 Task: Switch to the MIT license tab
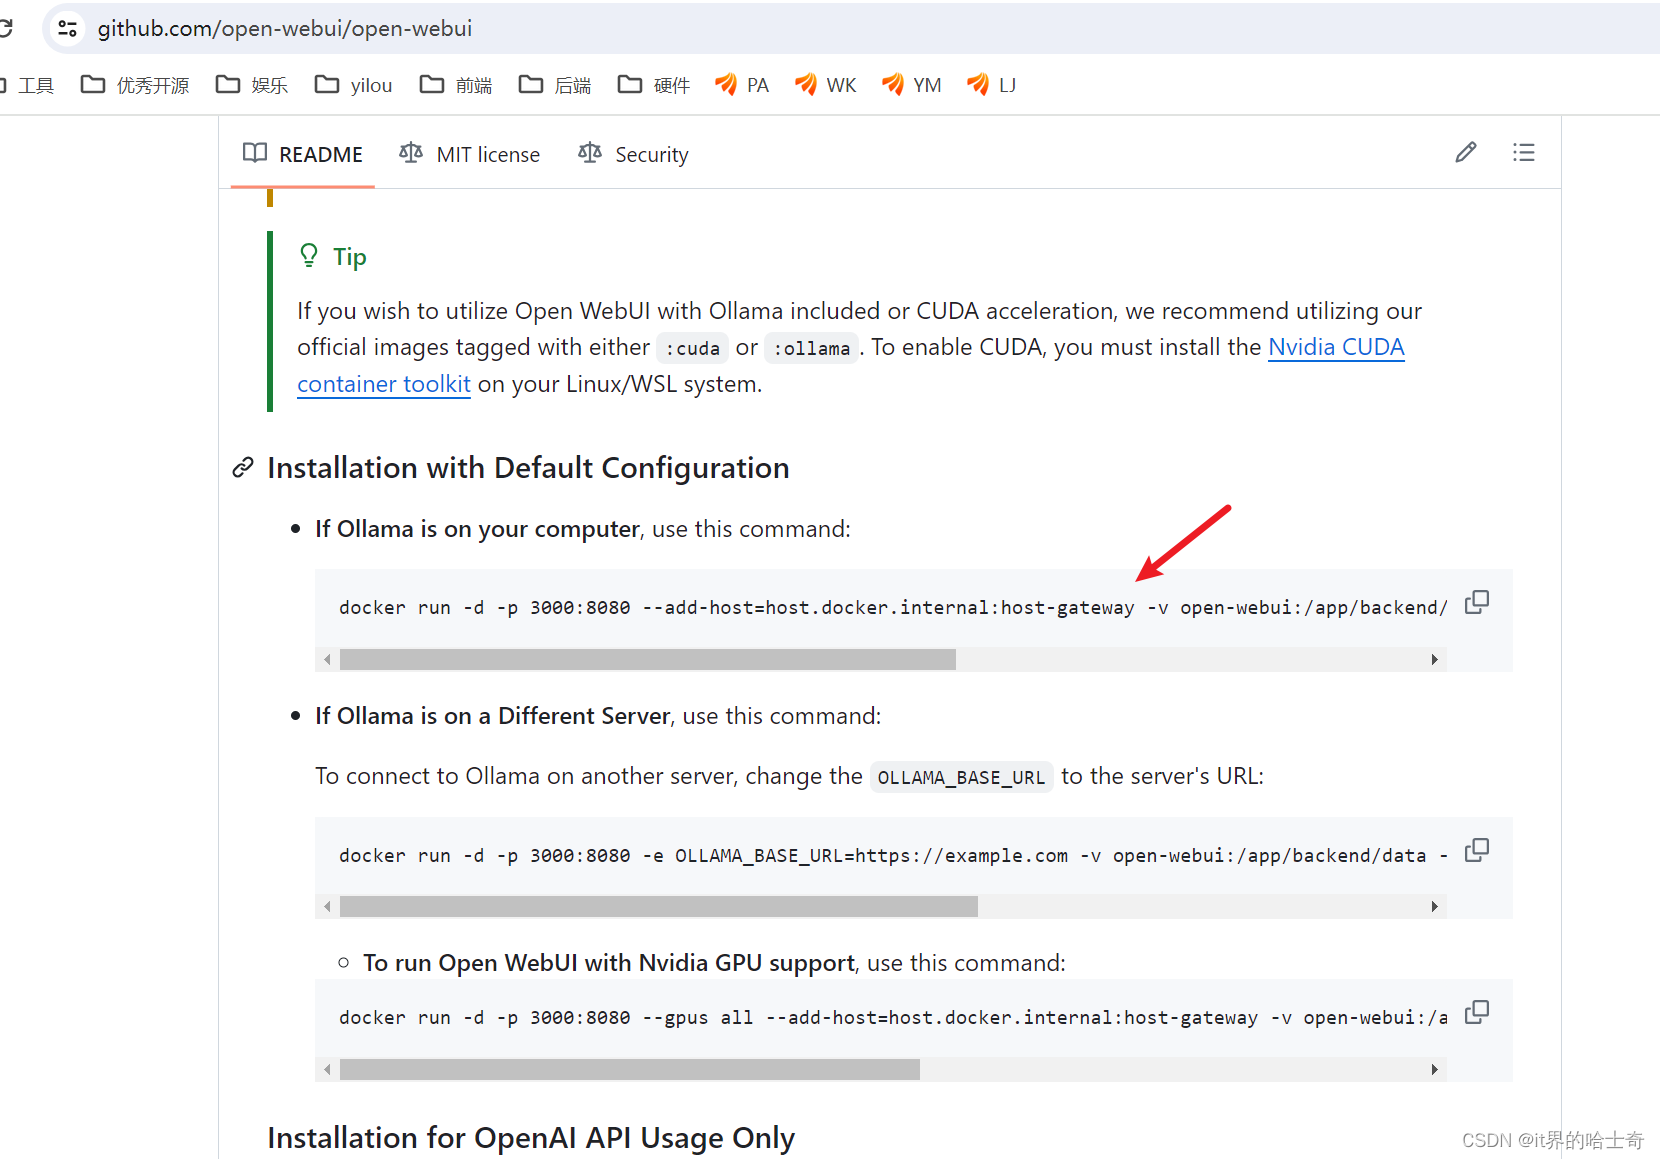(469, 154)
